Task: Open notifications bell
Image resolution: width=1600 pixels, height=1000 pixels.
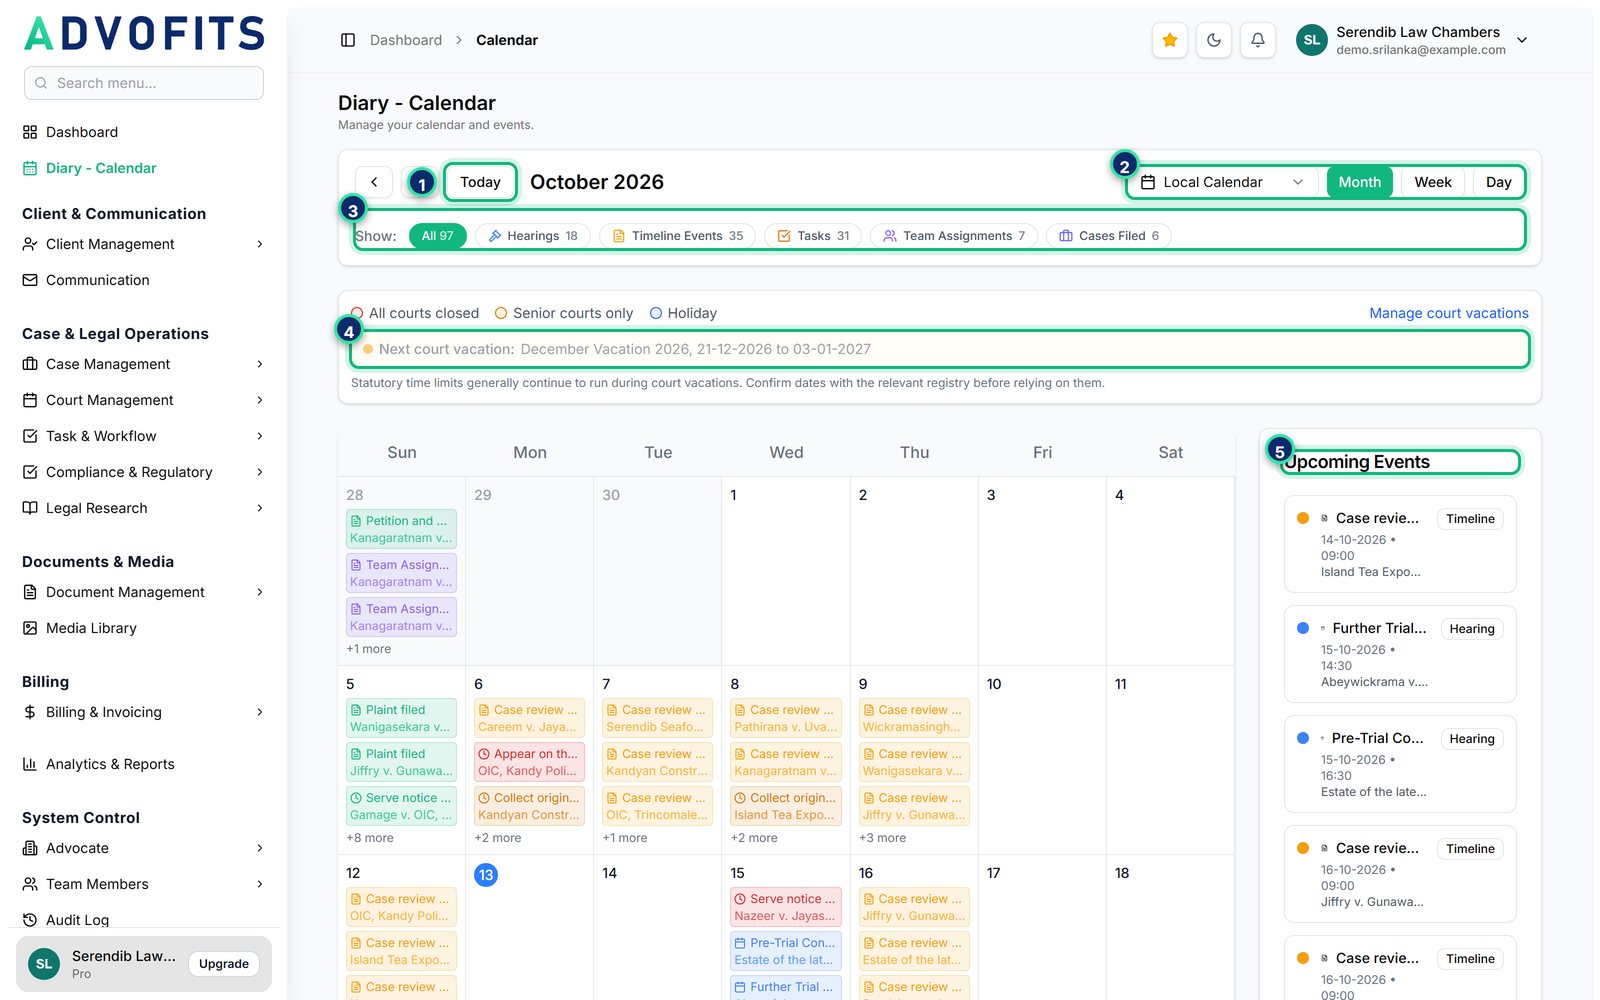Action: pos(1258,40)
